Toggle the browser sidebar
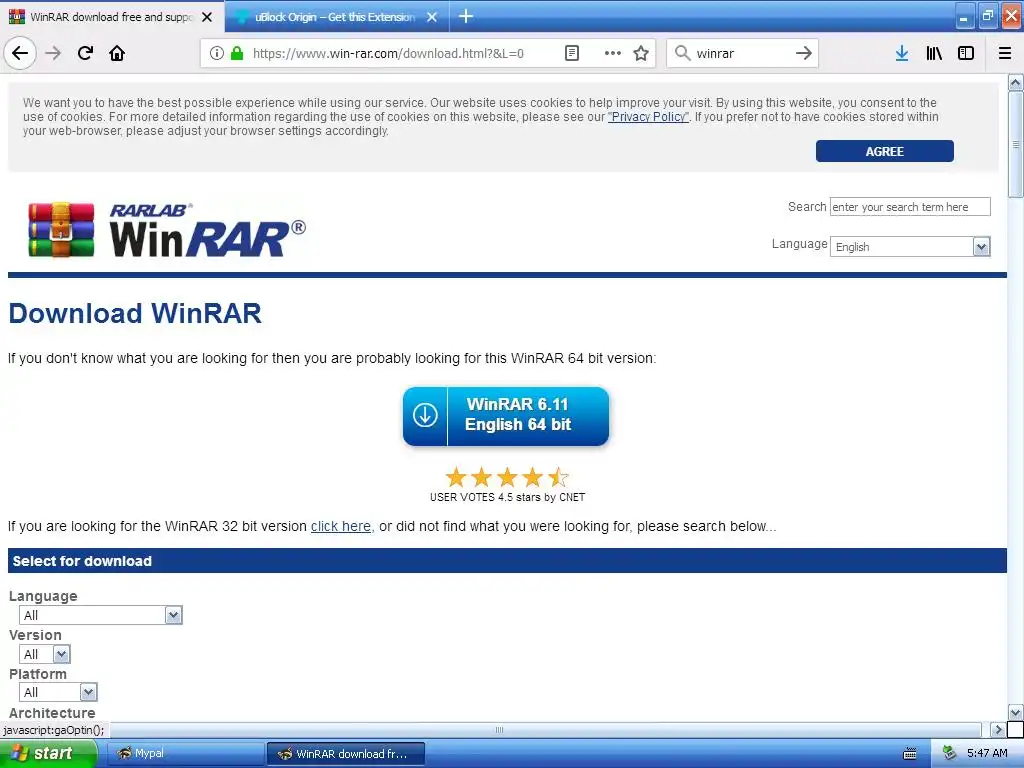The height and width of the screenshot is (768, 1024). (x=966, y=53)
